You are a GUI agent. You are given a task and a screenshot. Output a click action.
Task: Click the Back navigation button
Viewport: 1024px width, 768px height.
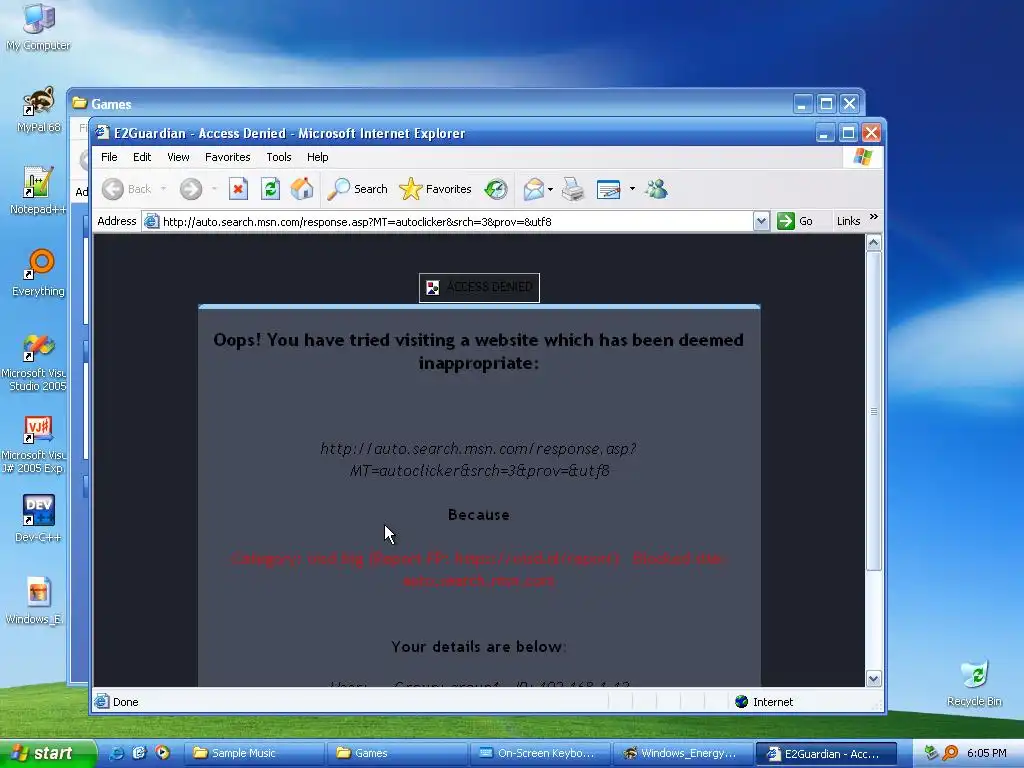[127, 189]
